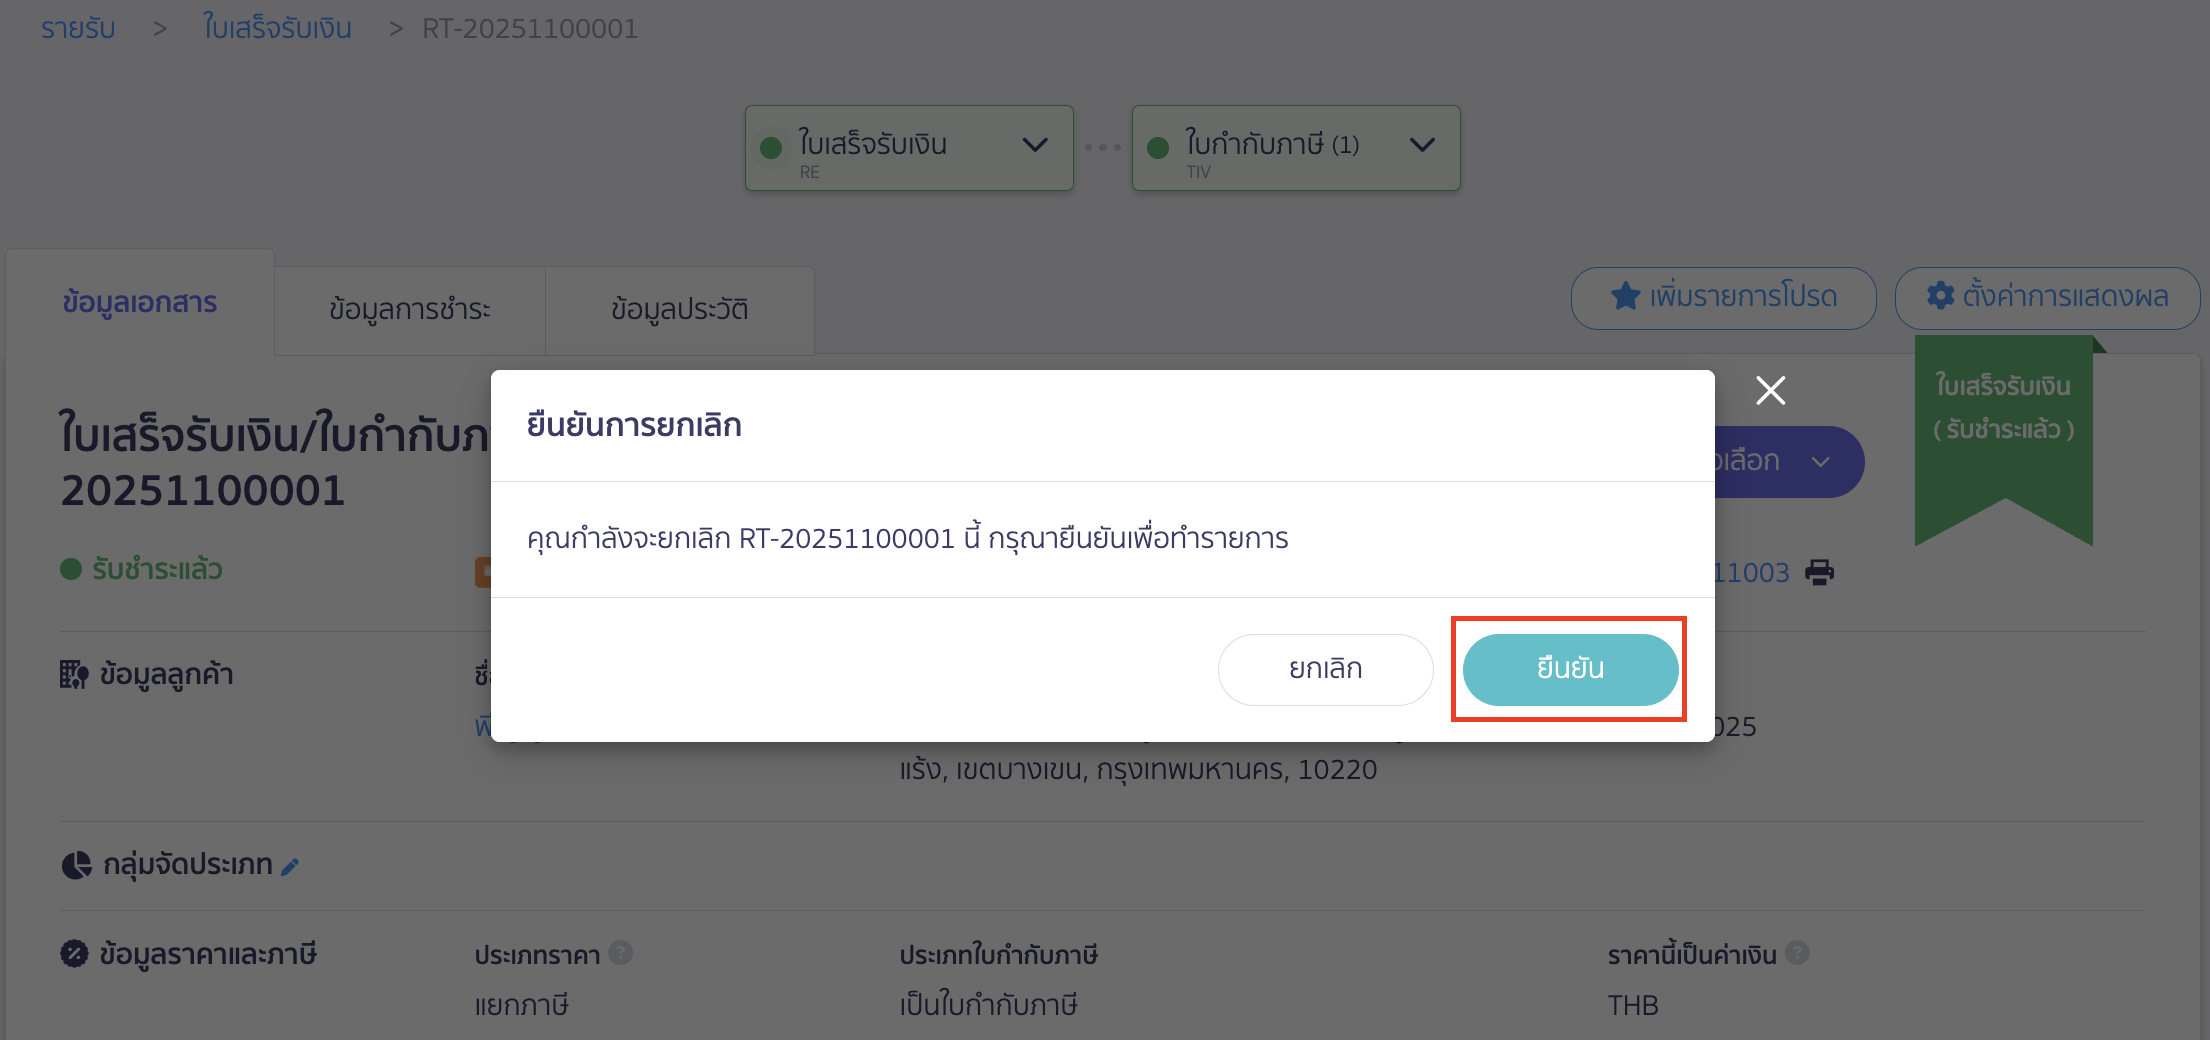Click the price and tax icon beside ข้อมูลราคาและภาษี
The width and height of the screenshot is (2210, 1040).
74,954
